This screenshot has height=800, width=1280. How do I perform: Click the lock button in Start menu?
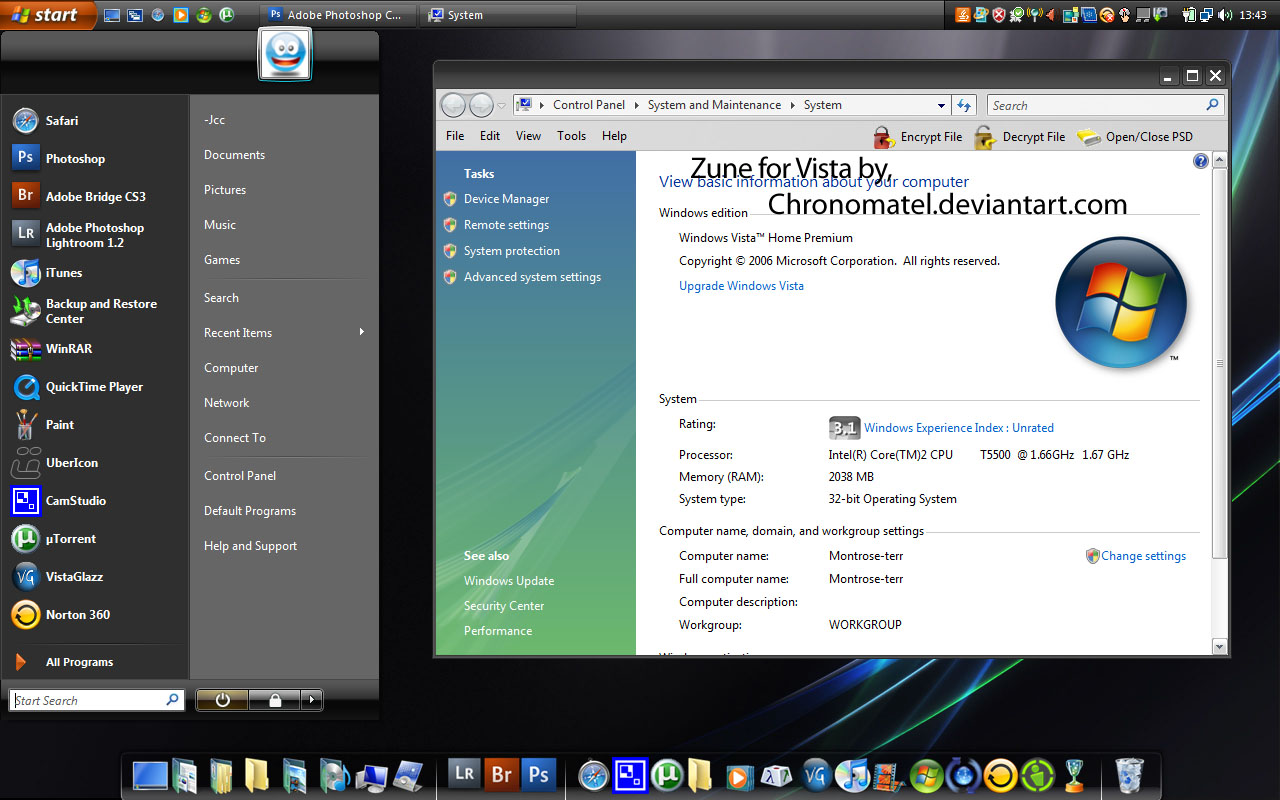[275, 700]
